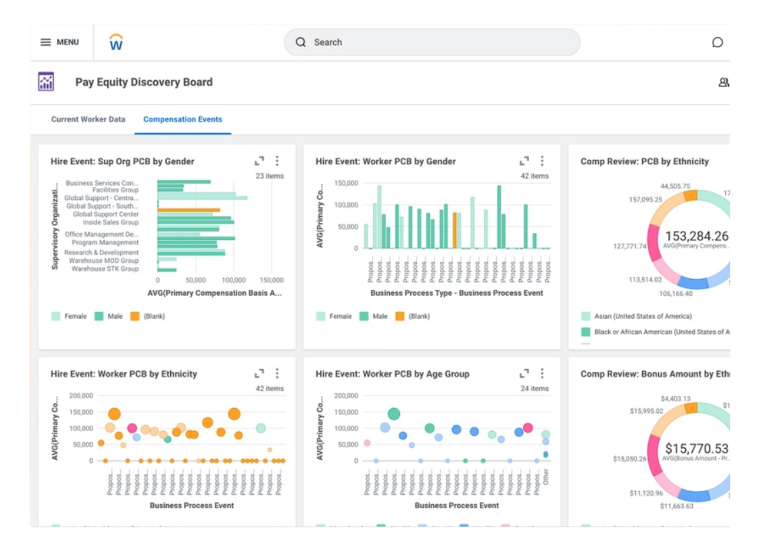The image size is (778, 554).
Task: Expand the Worker PCB by Ethnicity chart
Action: click(259, 373)
